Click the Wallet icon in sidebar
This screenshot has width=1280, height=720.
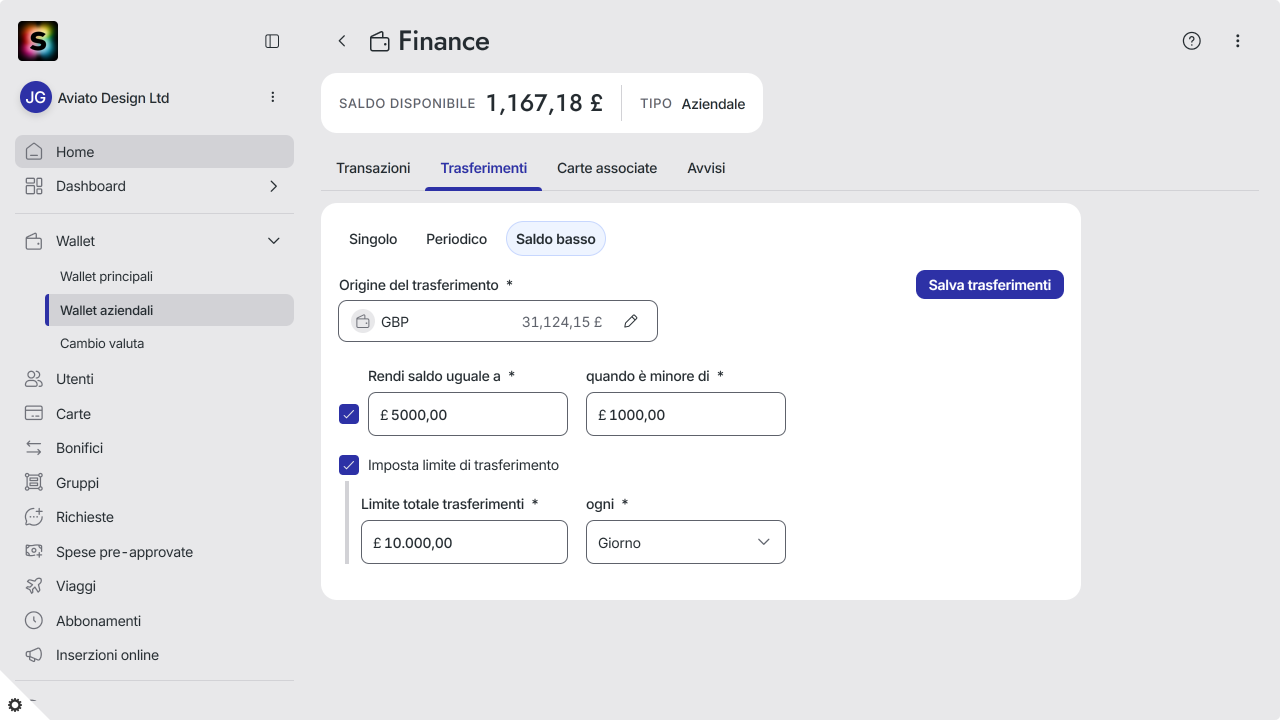(34, 241)
